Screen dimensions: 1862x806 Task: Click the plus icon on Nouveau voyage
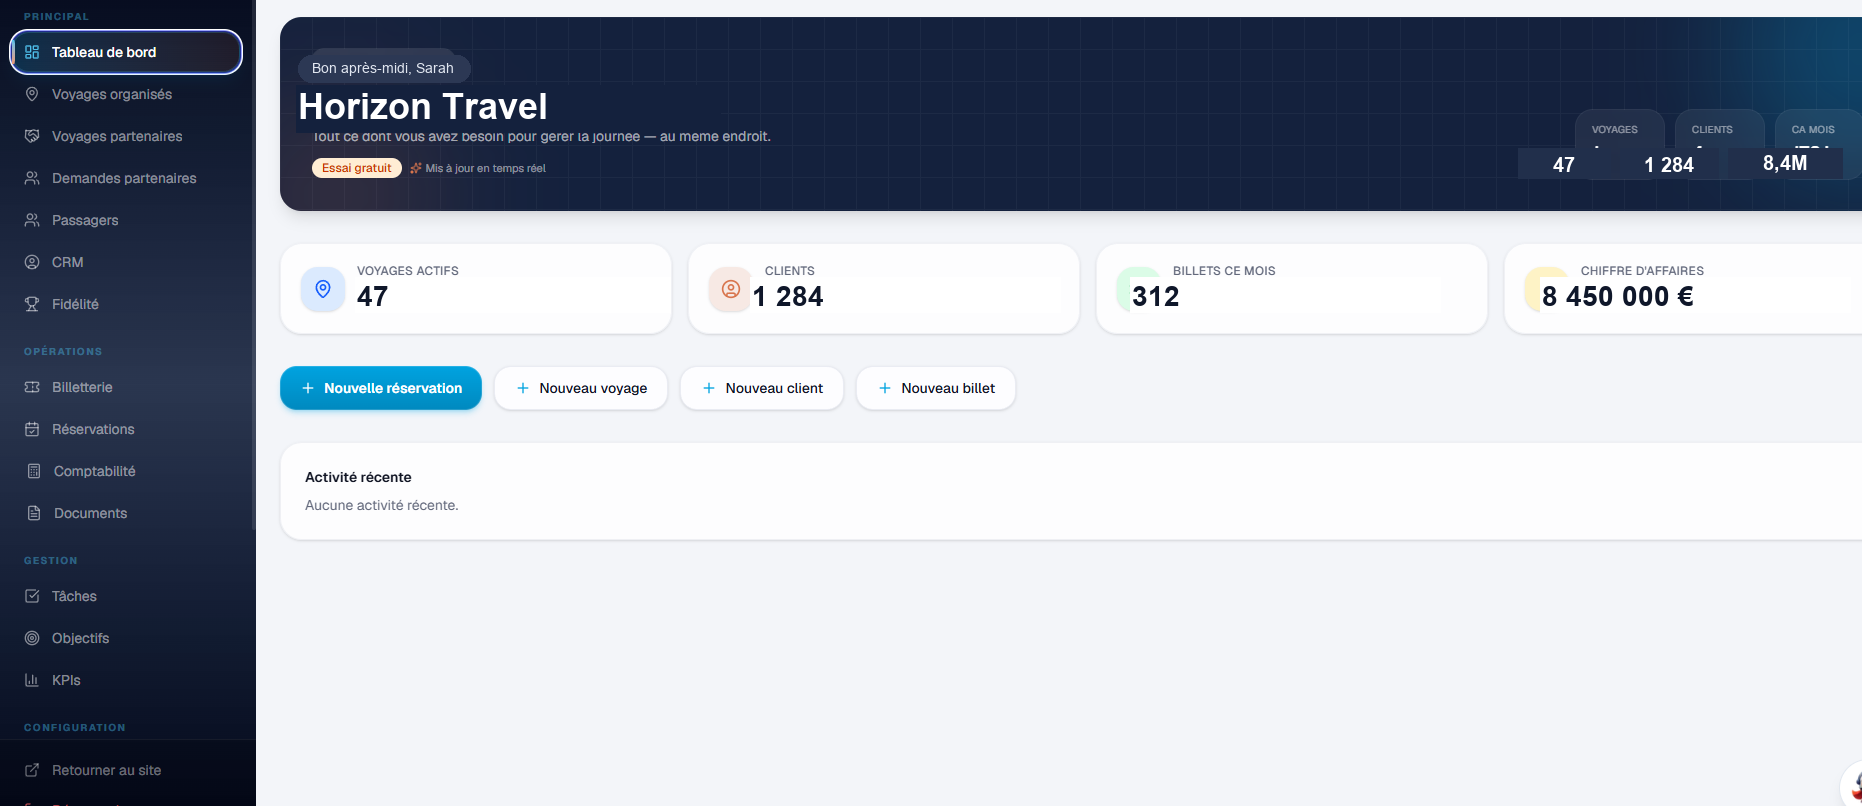[523, 388]
